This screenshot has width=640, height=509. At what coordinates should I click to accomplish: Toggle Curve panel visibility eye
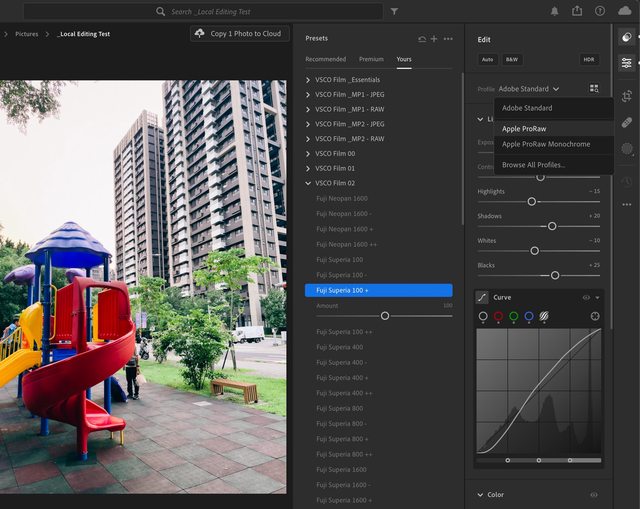[x=586, y=297]
